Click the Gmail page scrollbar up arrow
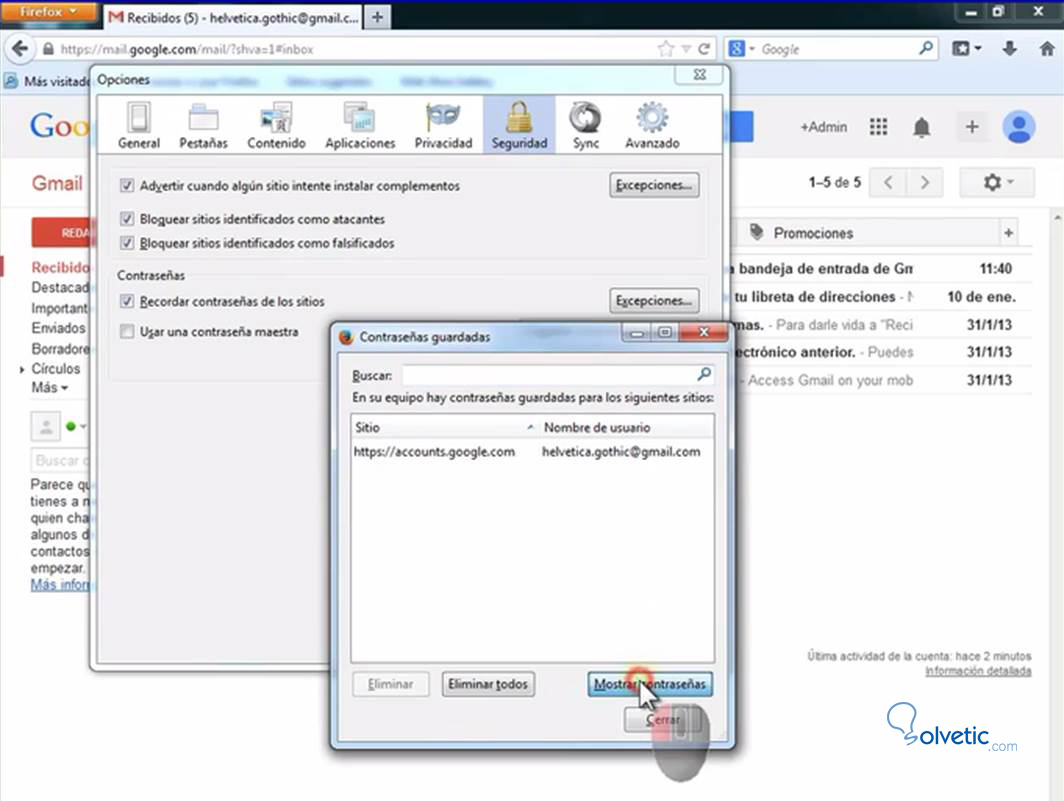 click(x=1057, y=218)
